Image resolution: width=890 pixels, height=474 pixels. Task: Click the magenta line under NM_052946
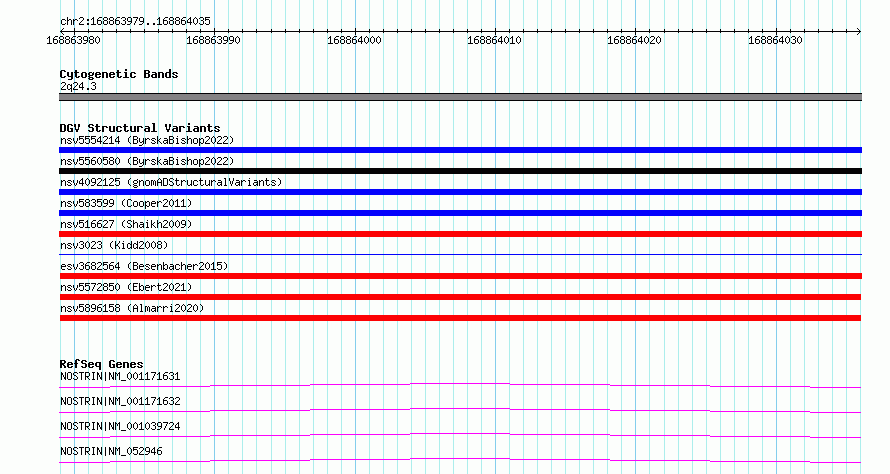[460, 461]
